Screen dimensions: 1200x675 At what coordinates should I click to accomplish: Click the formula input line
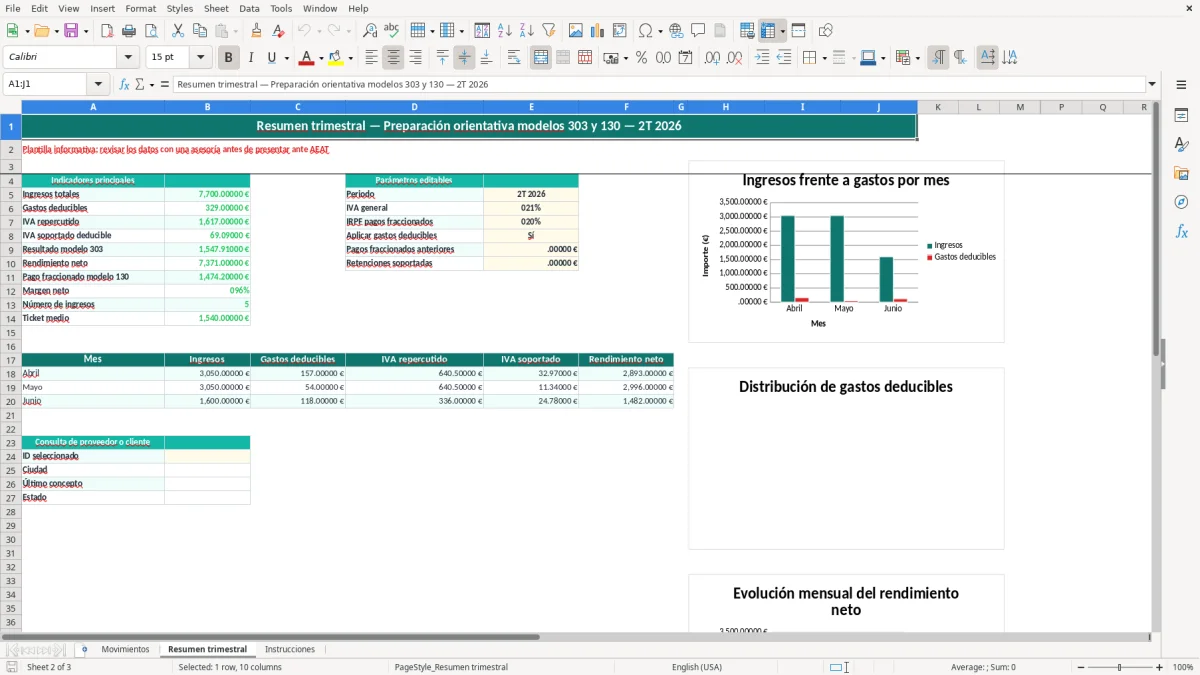click(658, 84)
